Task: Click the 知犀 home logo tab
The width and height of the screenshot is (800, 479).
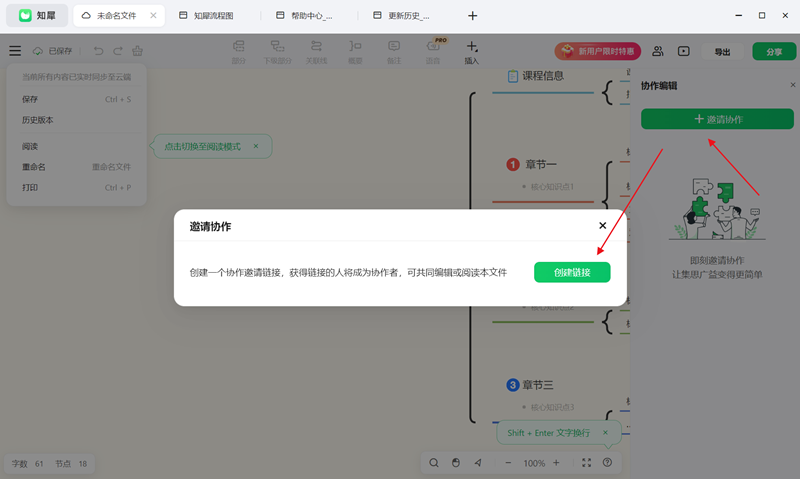Action: [x=37, y=16]
